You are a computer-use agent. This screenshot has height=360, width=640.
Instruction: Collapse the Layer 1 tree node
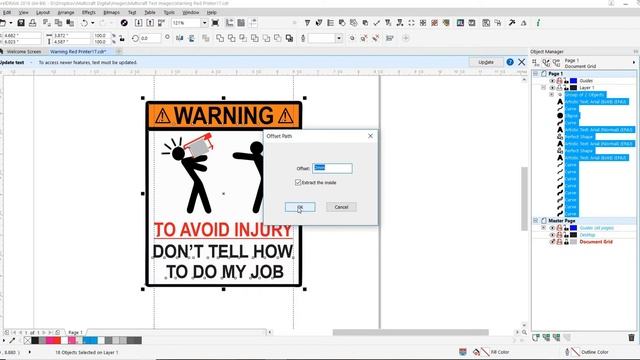[543, 88]
